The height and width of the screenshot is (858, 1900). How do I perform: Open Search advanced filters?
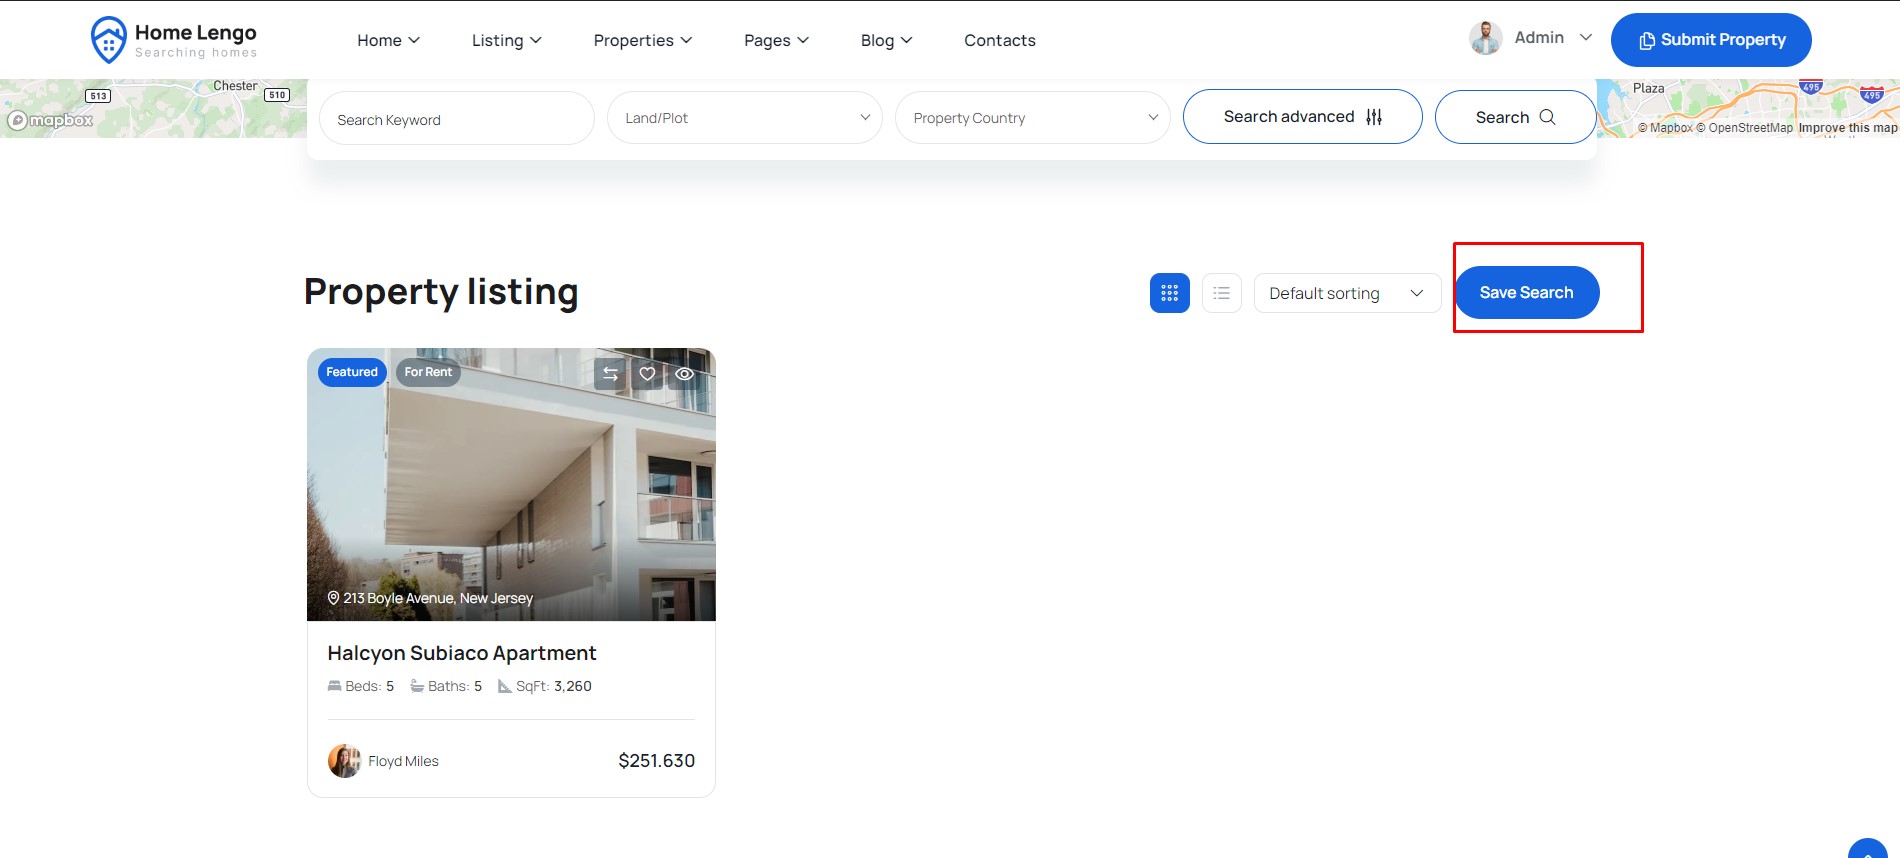point(1302,117)
